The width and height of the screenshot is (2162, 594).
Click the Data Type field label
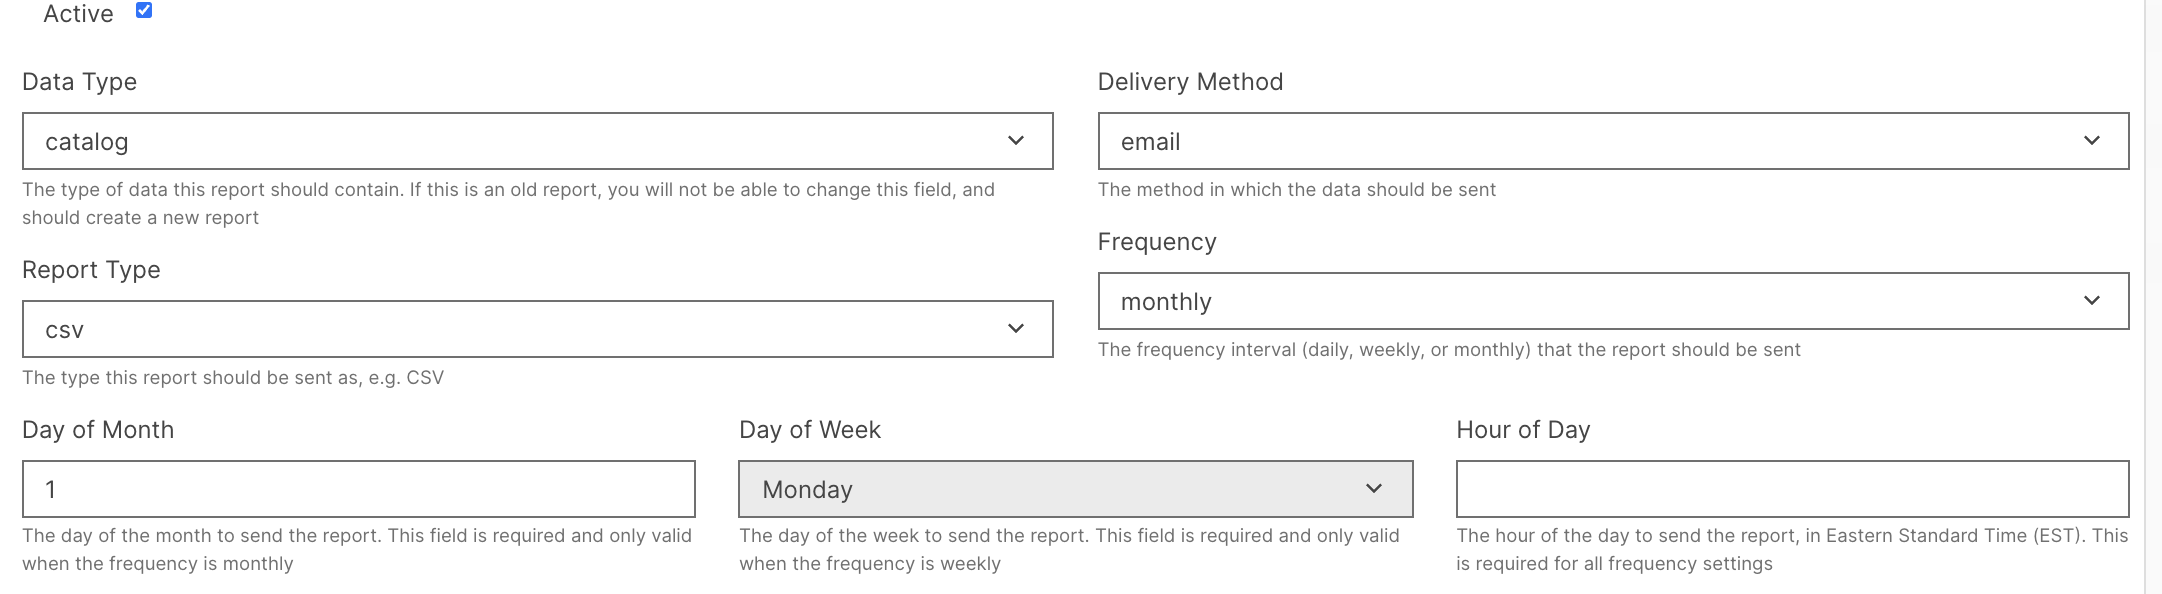pos(79,82)
